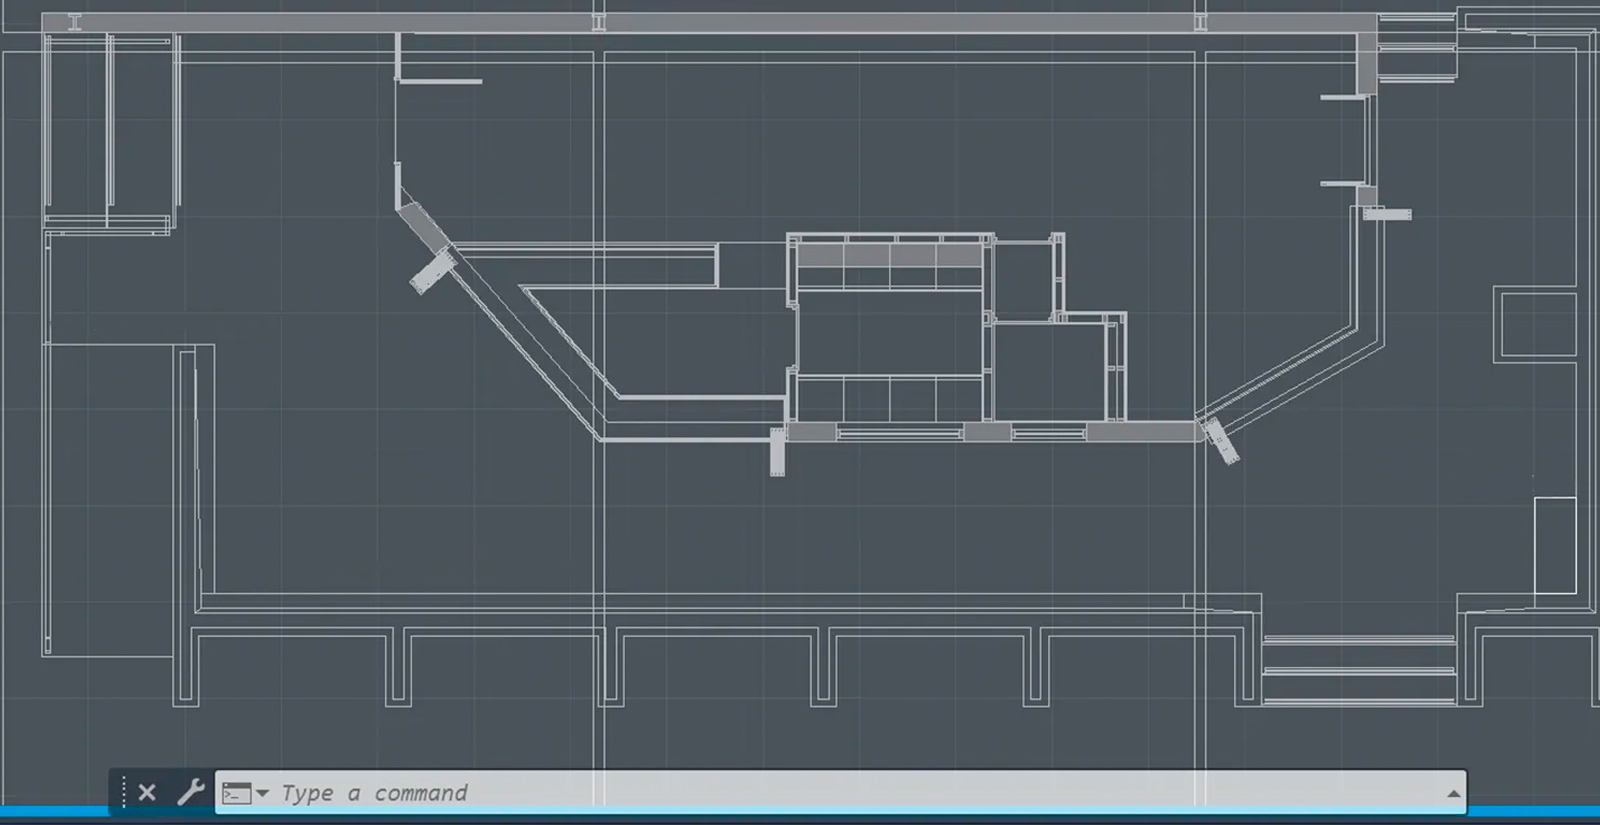Close the command line window

(x=147, y=793)
